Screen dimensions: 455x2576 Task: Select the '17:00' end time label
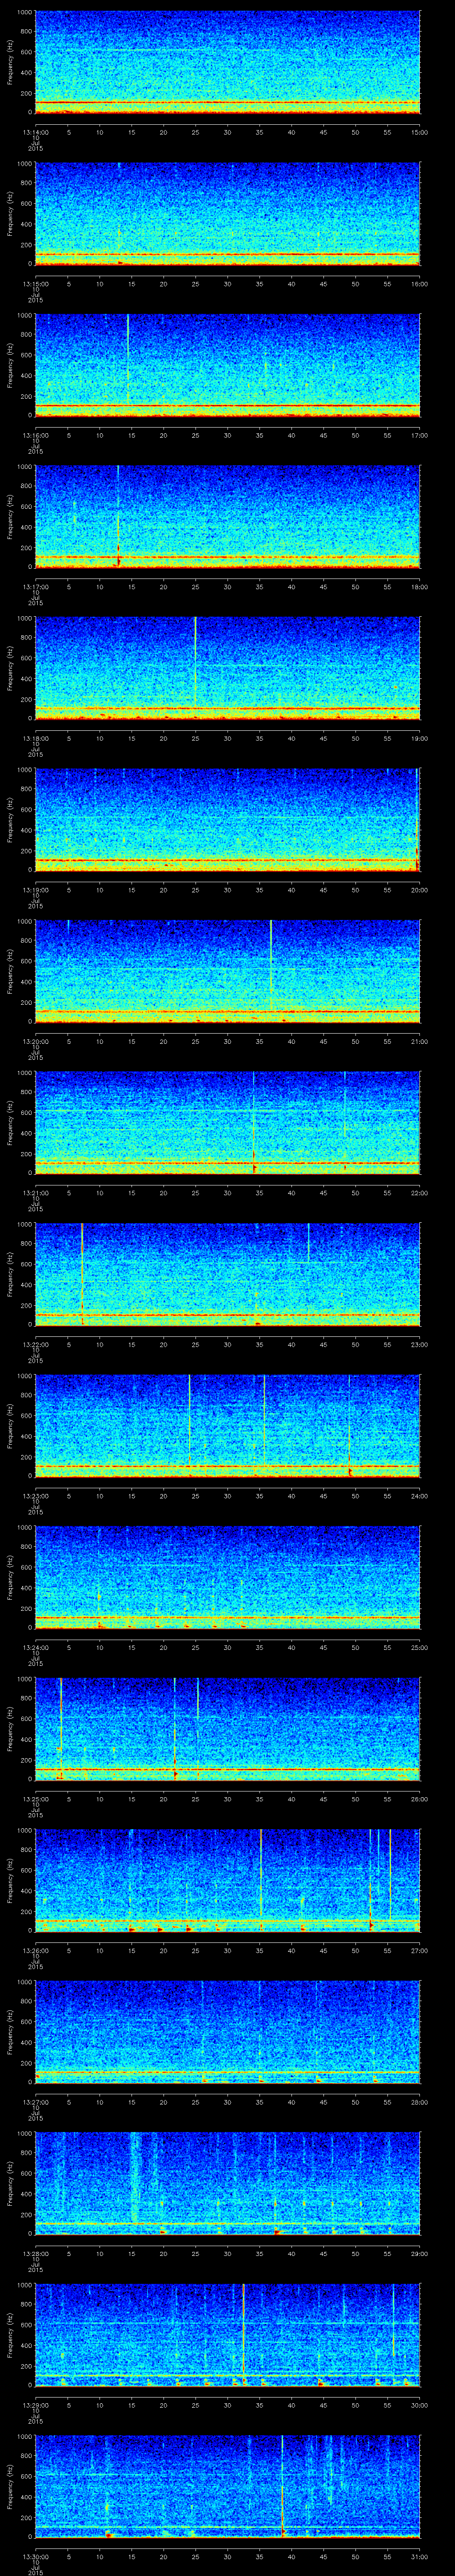point(420,435)
